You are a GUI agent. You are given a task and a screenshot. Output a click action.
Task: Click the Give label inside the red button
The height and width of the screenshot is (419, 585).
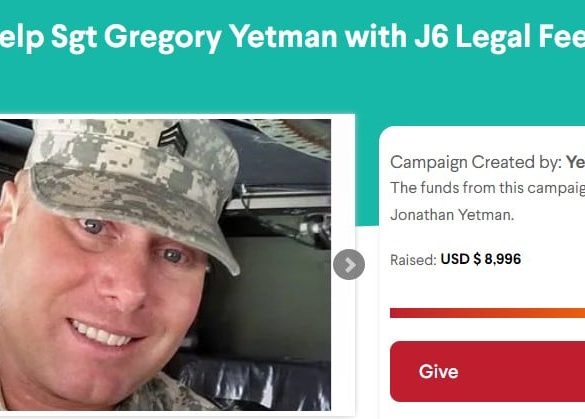[x=438, y=372]
